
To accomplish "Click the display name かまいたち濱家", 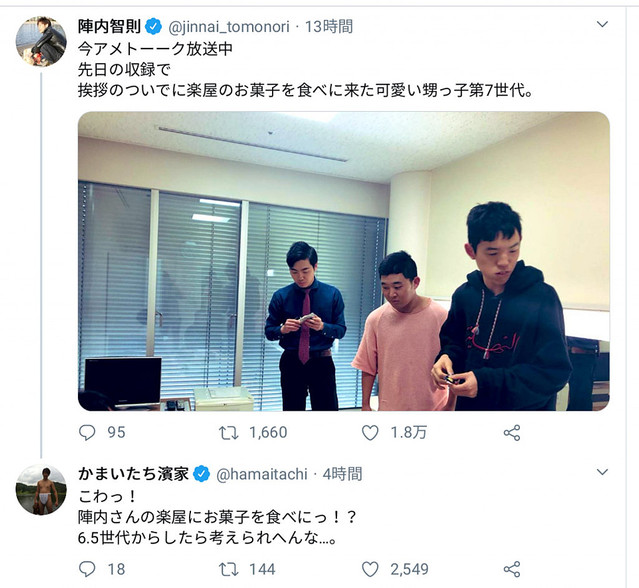I will click(133, 474).
